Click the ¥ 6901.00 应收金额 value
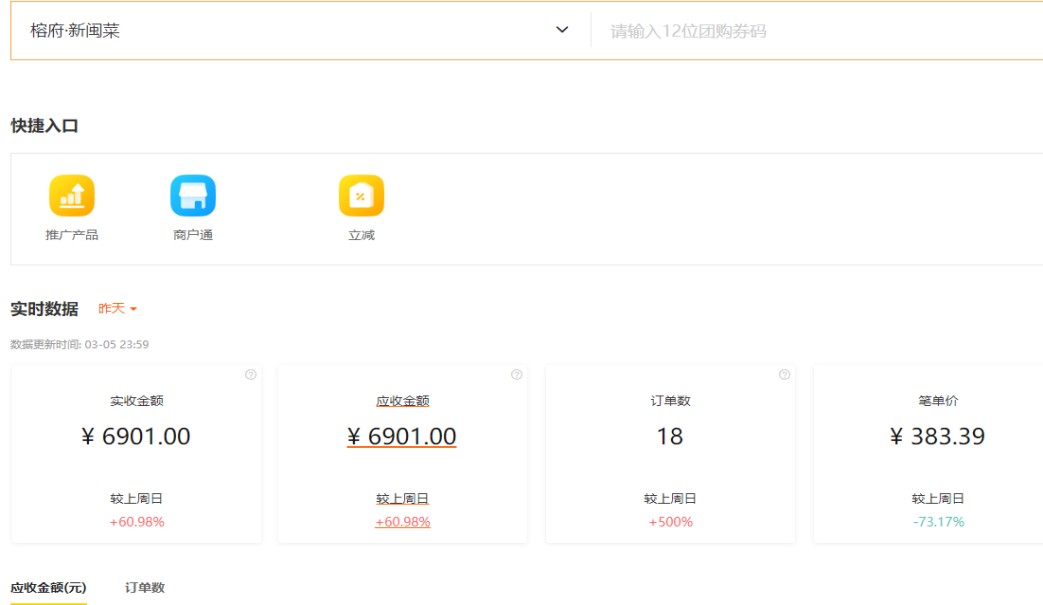The height and width of the screenshot is (605, 1043). [402, 437]
